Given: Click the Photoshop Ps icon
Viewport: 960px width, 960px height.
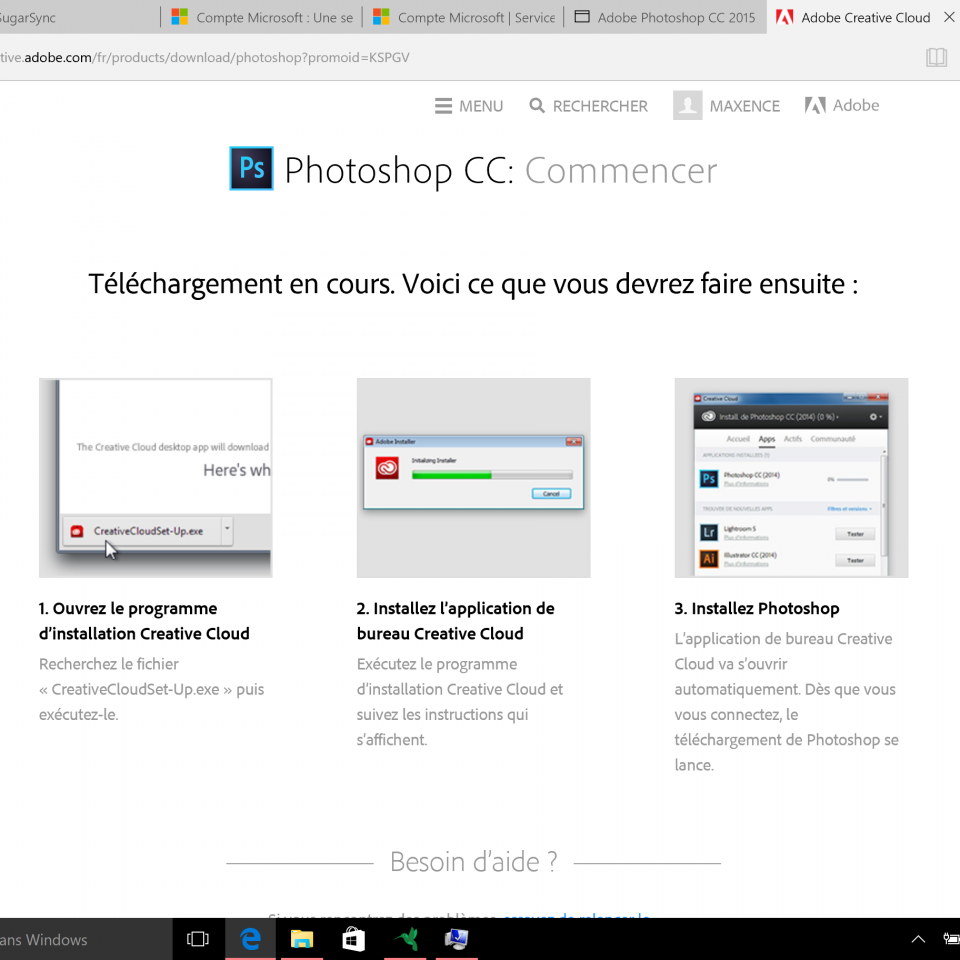Looking at the screenshot, I should (x=251, y=168).
